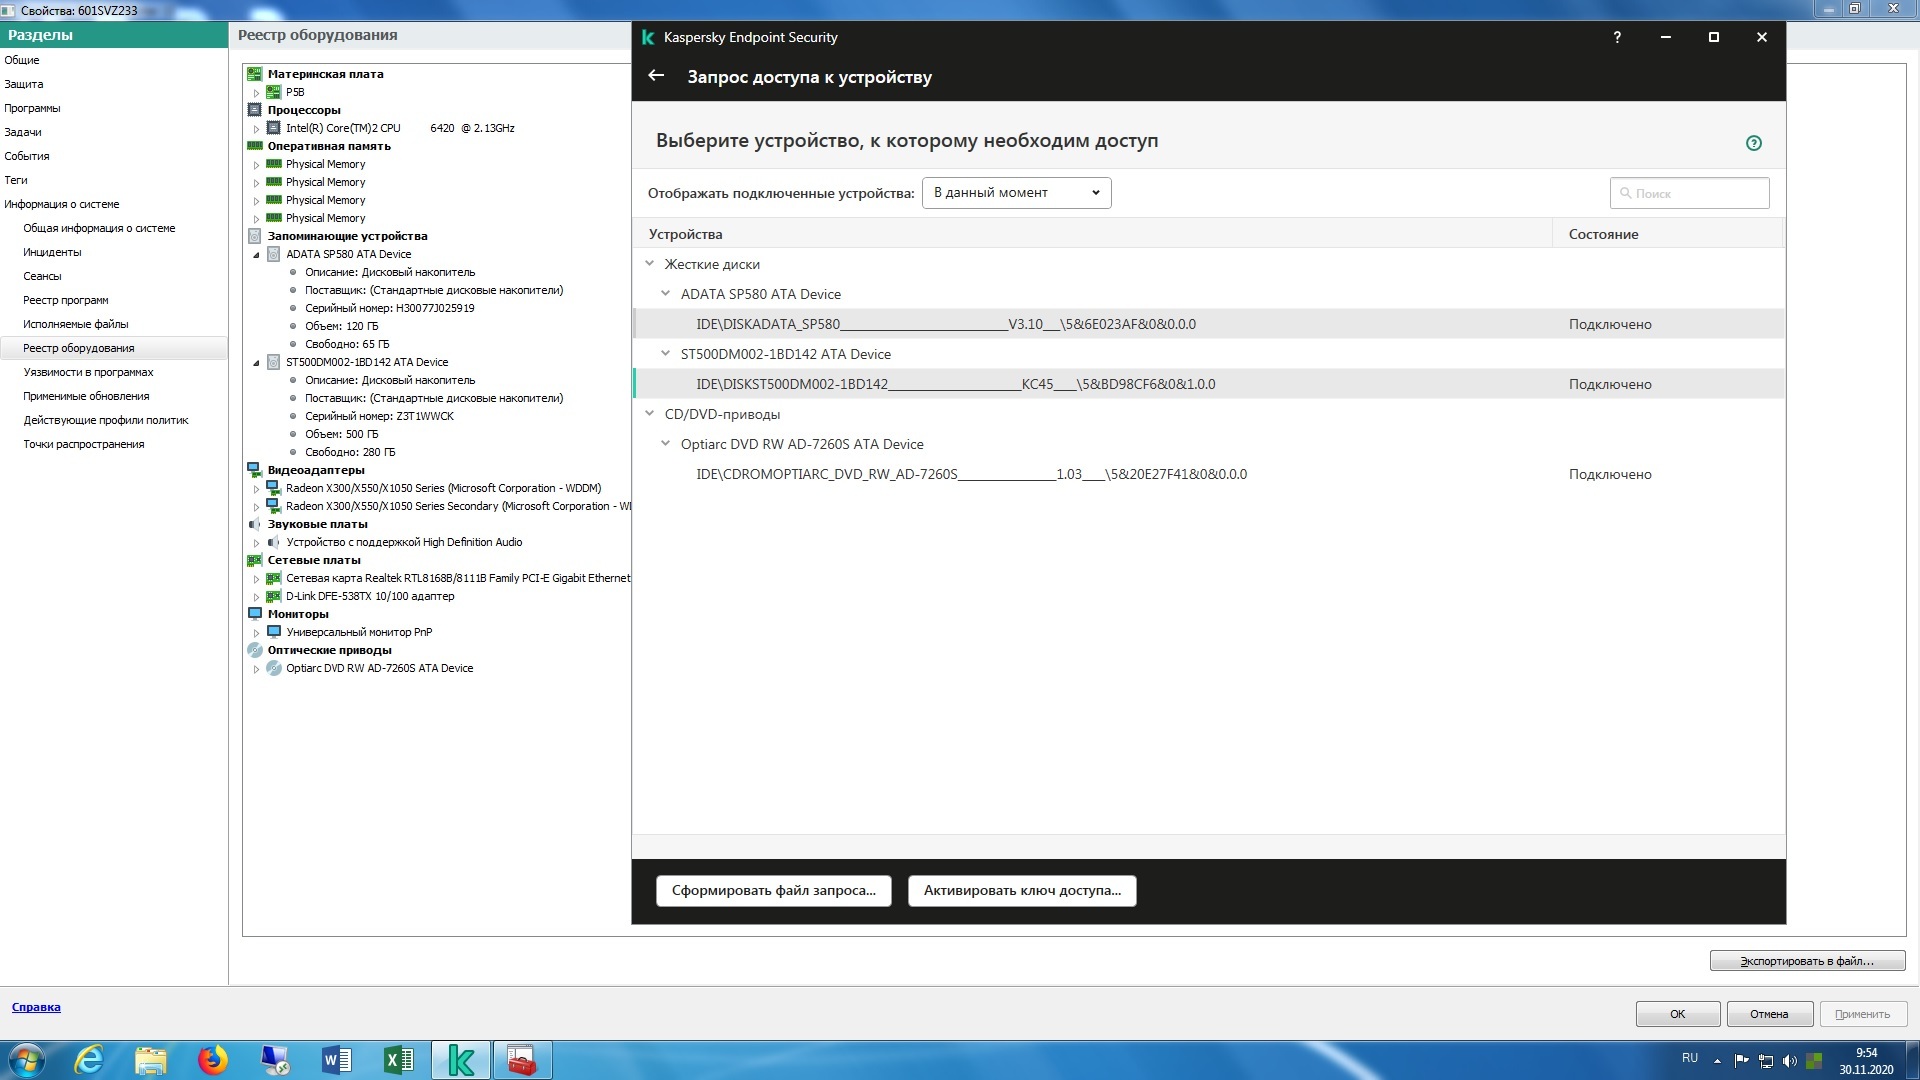Open Excel from the taskbar
The image size is (1920, 1080).
coord(398,1060)
